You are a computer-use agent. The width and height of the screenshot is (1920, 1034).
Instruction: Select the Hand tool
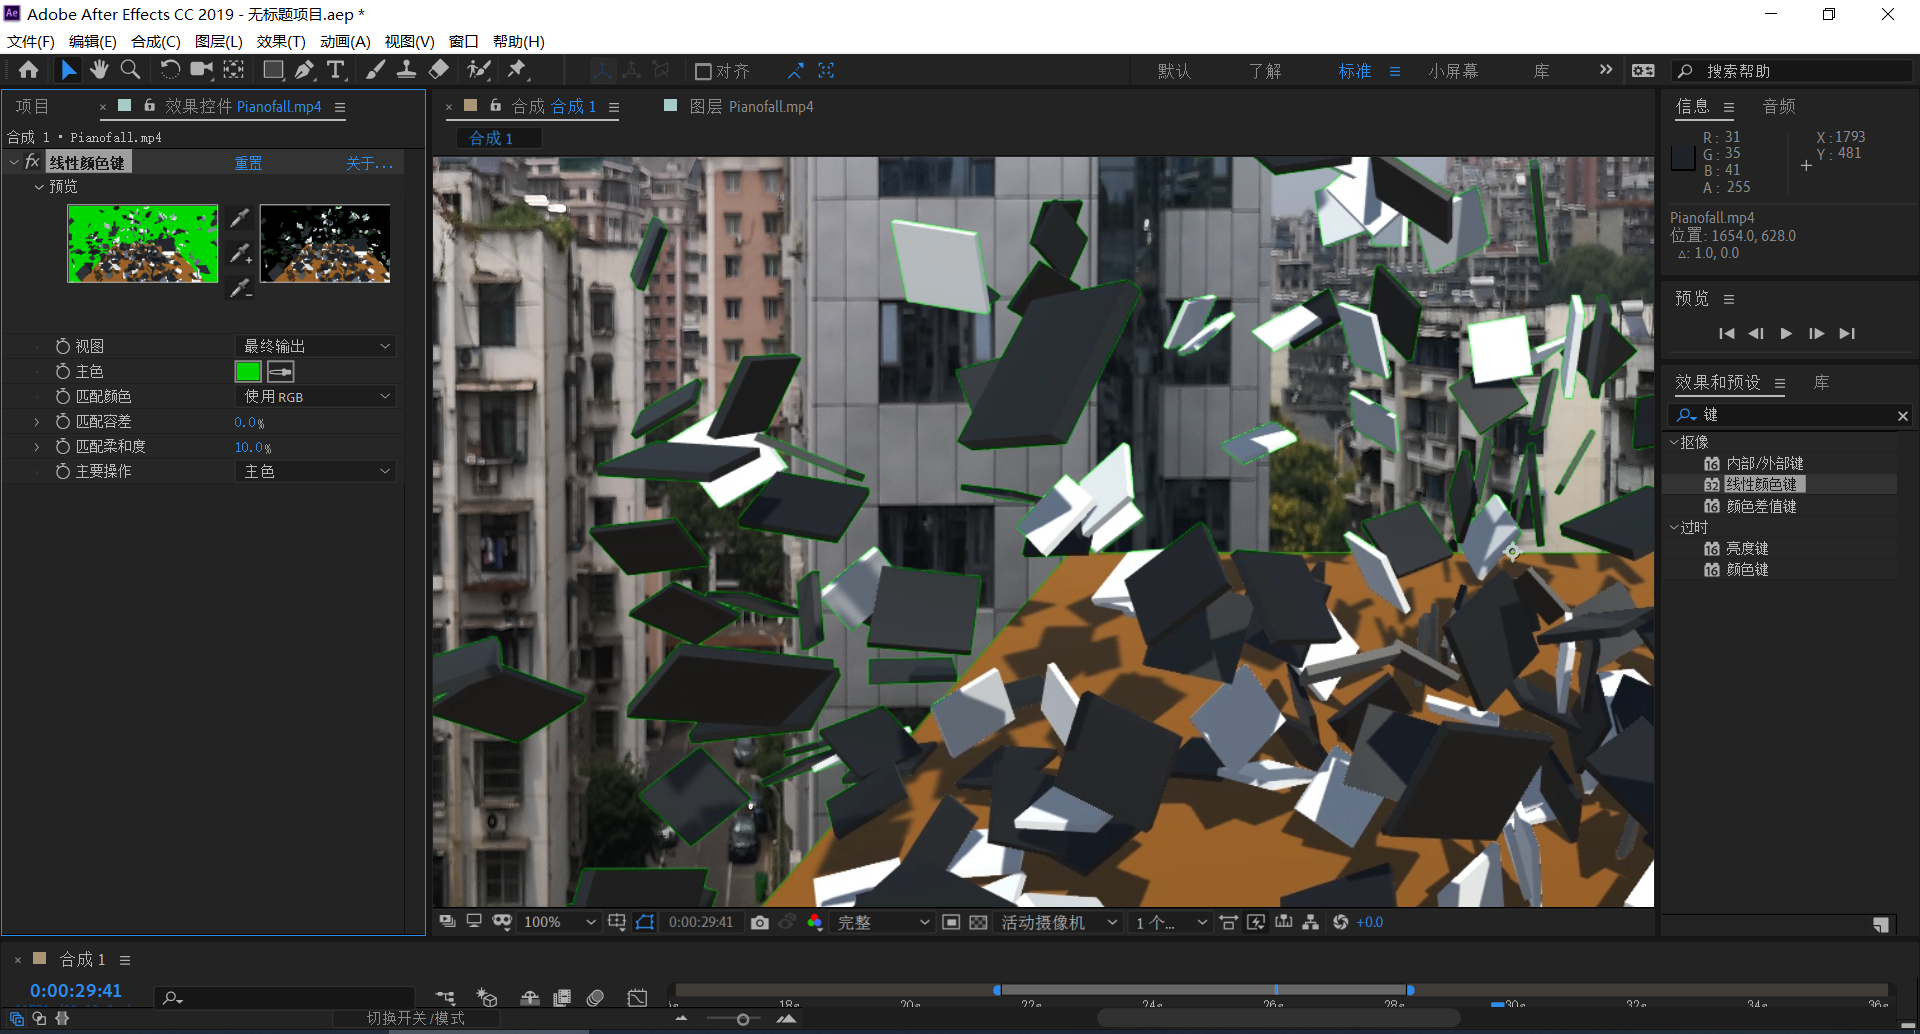[99, 70]
